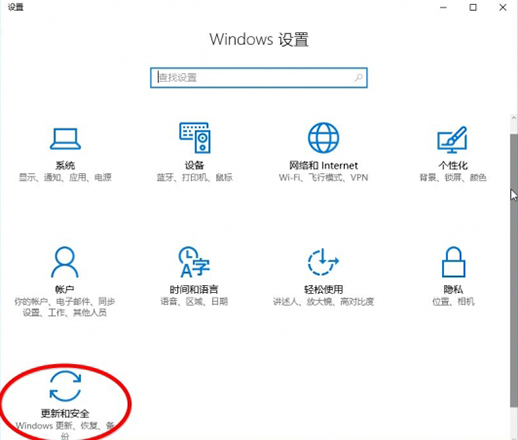Close the 设置 window
518x440 pixels.
[503, 7]
